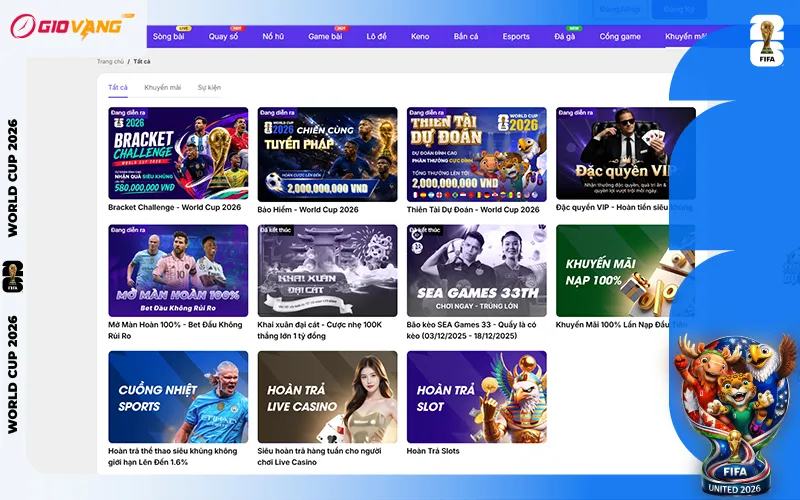Switch to the Sự kiện tab
Image resolution: width=800 pixels, height=500 pixels.
(x=209, y=88)
